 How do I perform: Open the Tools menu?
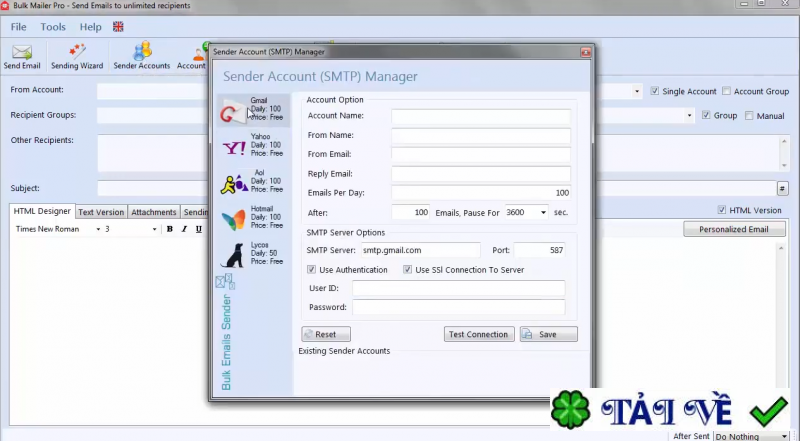(x=53, y=27)
